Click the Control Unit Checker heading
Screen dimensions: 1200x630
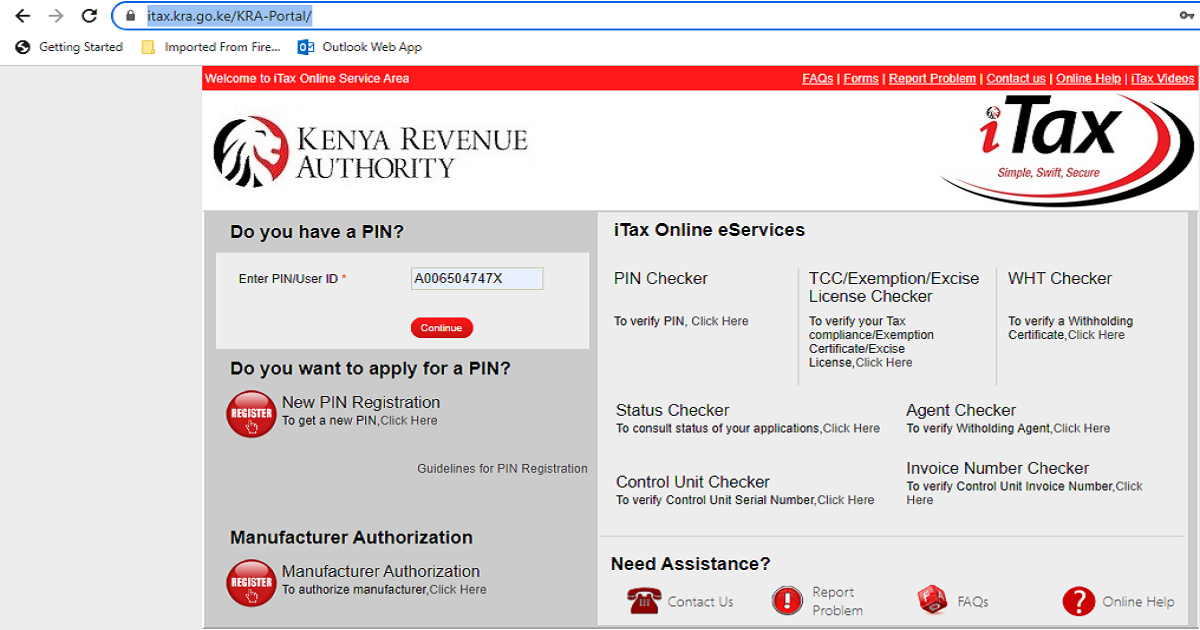pyautogui.click(x=693, y=482)
